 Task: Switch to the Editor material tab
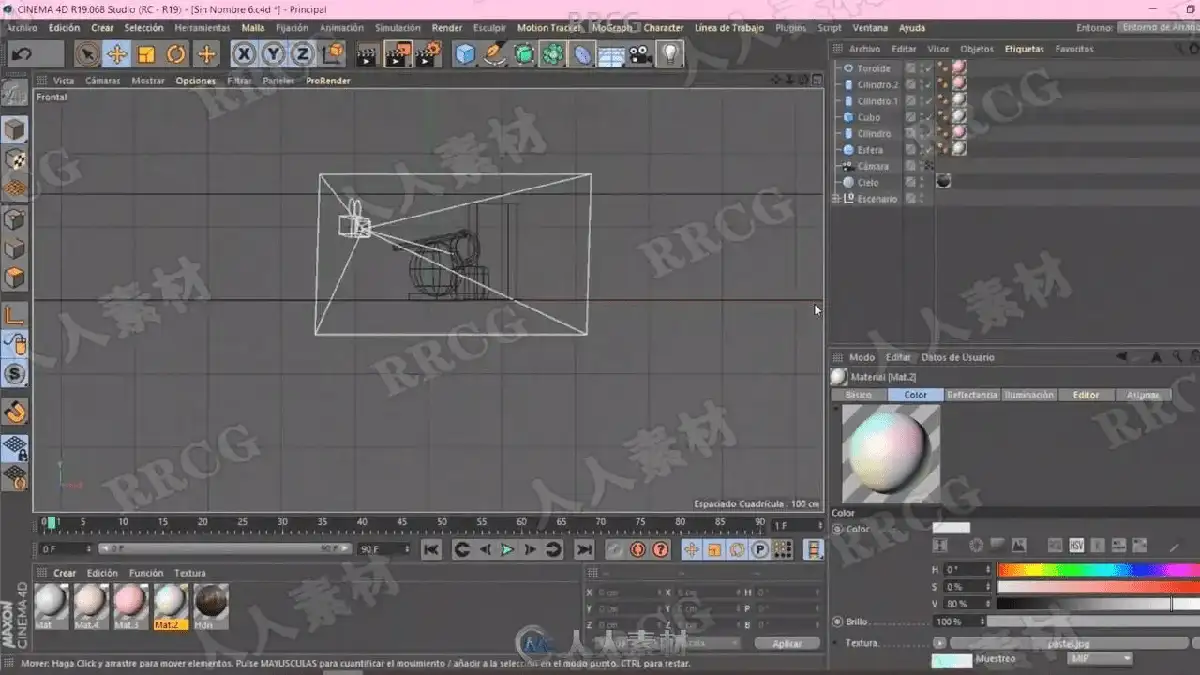1086,395
